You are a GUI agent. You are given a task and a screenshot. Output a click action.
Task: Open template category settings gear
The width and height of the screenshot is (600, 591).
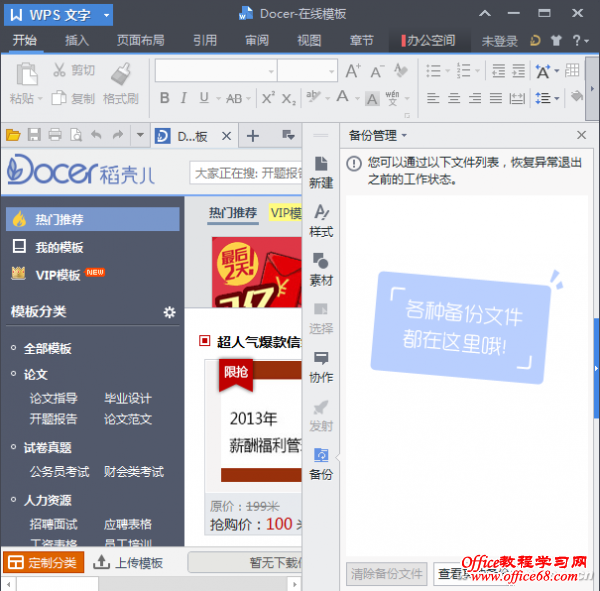click(x=169, y=312)
